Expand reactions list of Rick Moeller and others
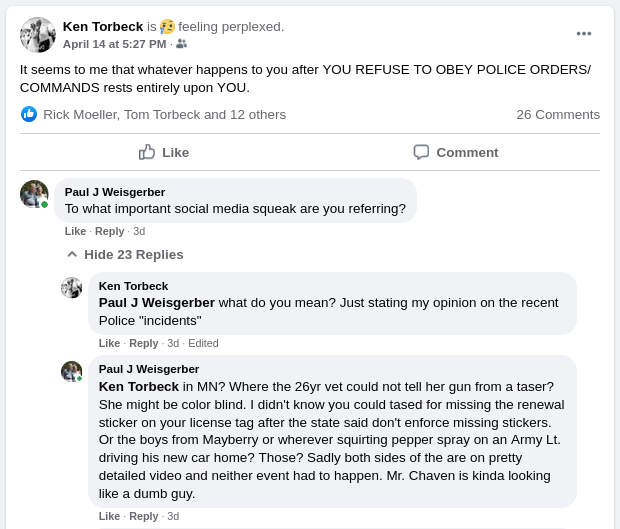 (164, 114)
